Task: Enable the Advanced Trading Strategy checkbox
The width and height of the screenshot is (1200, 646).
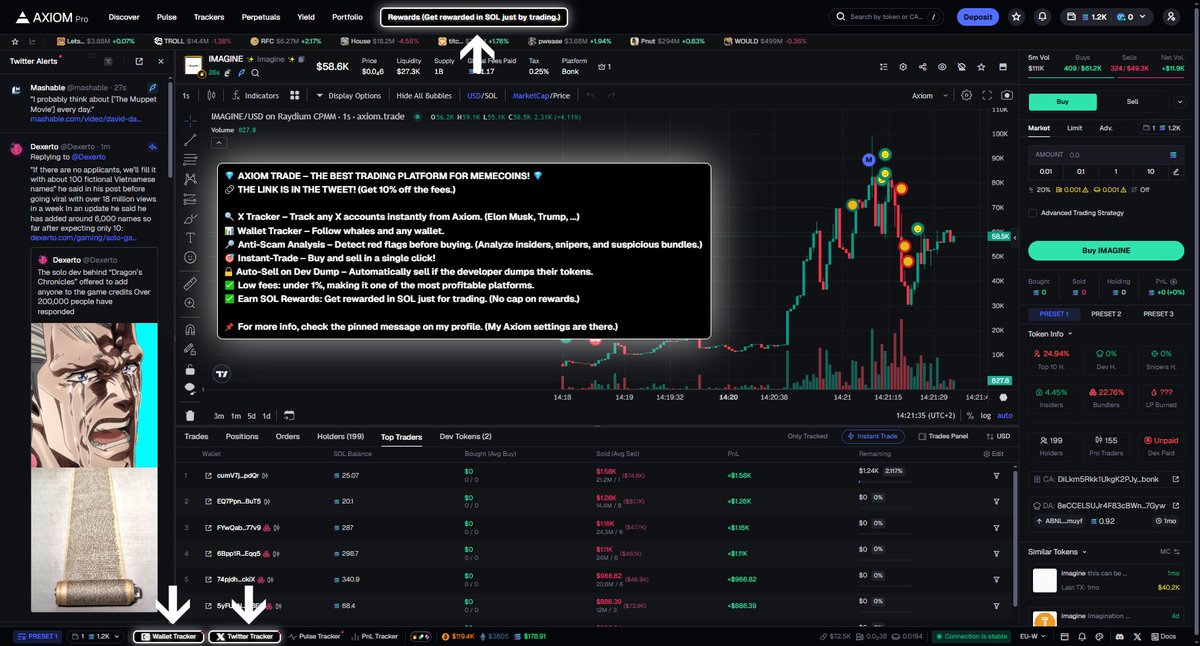Action: [1033, 212]
